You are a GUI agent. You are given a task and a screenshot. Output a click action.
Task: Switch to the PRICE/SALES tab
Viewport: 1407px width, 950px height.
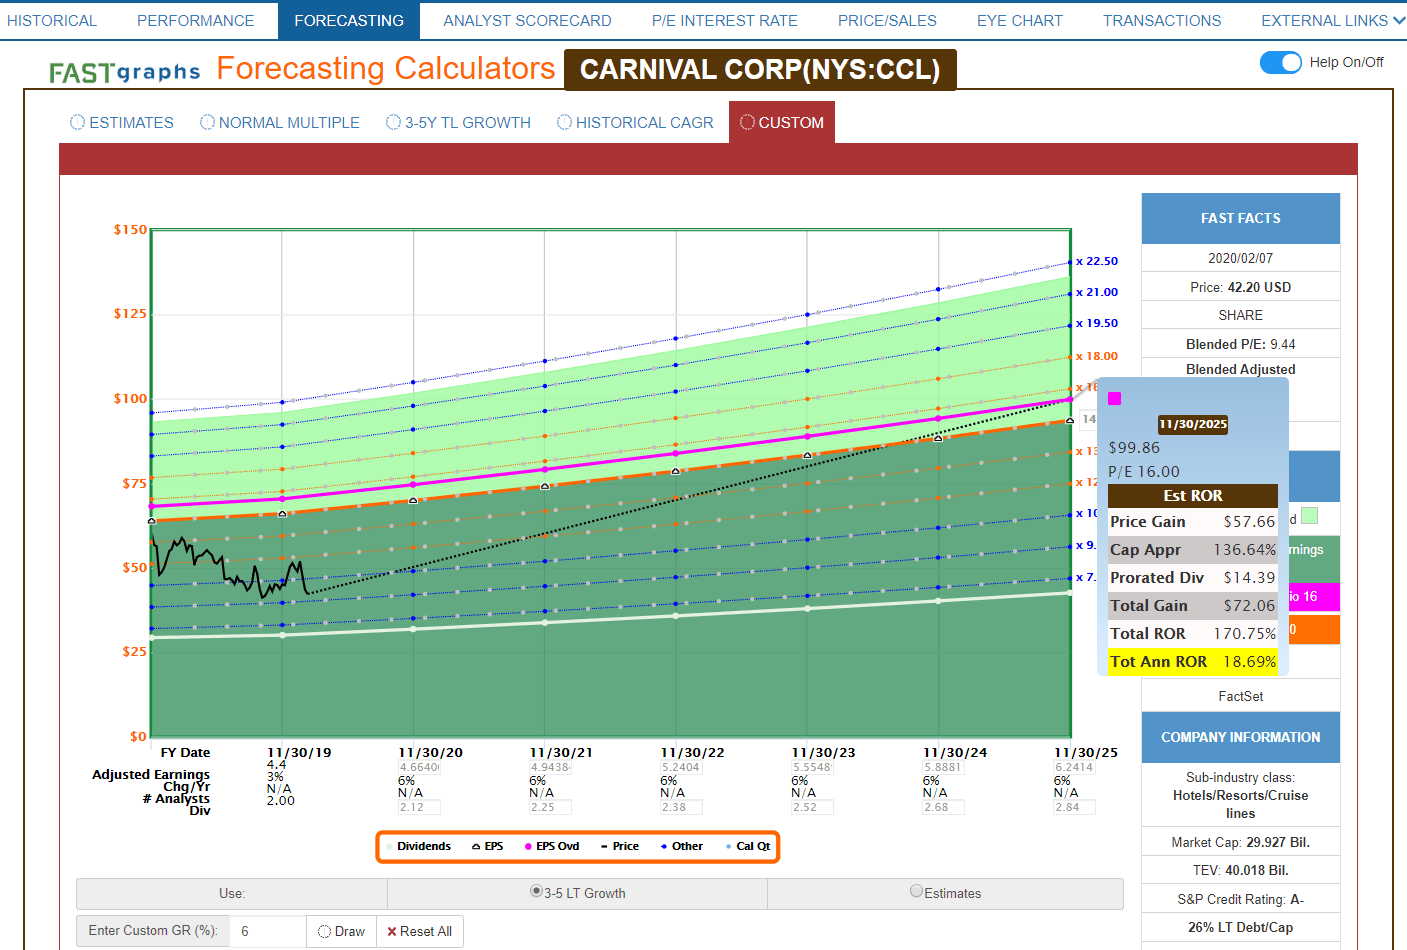(x=887, y=20)
